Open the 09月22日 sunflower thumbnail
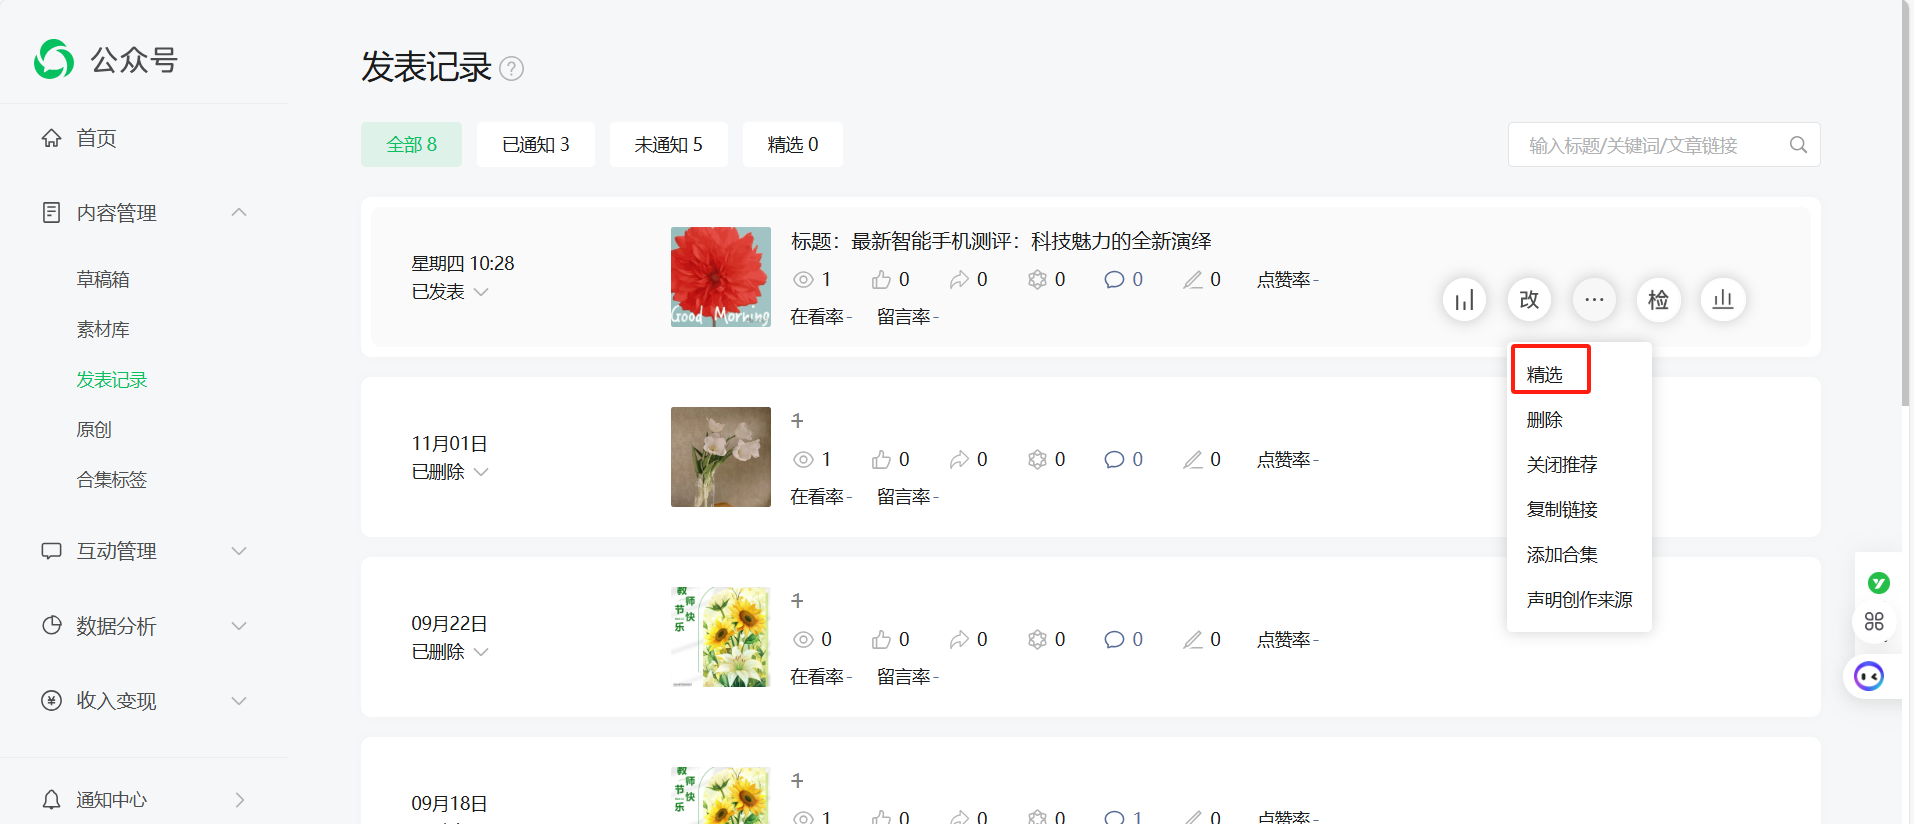This screenshot has width=1914, height=824. [x=721, y=637]
